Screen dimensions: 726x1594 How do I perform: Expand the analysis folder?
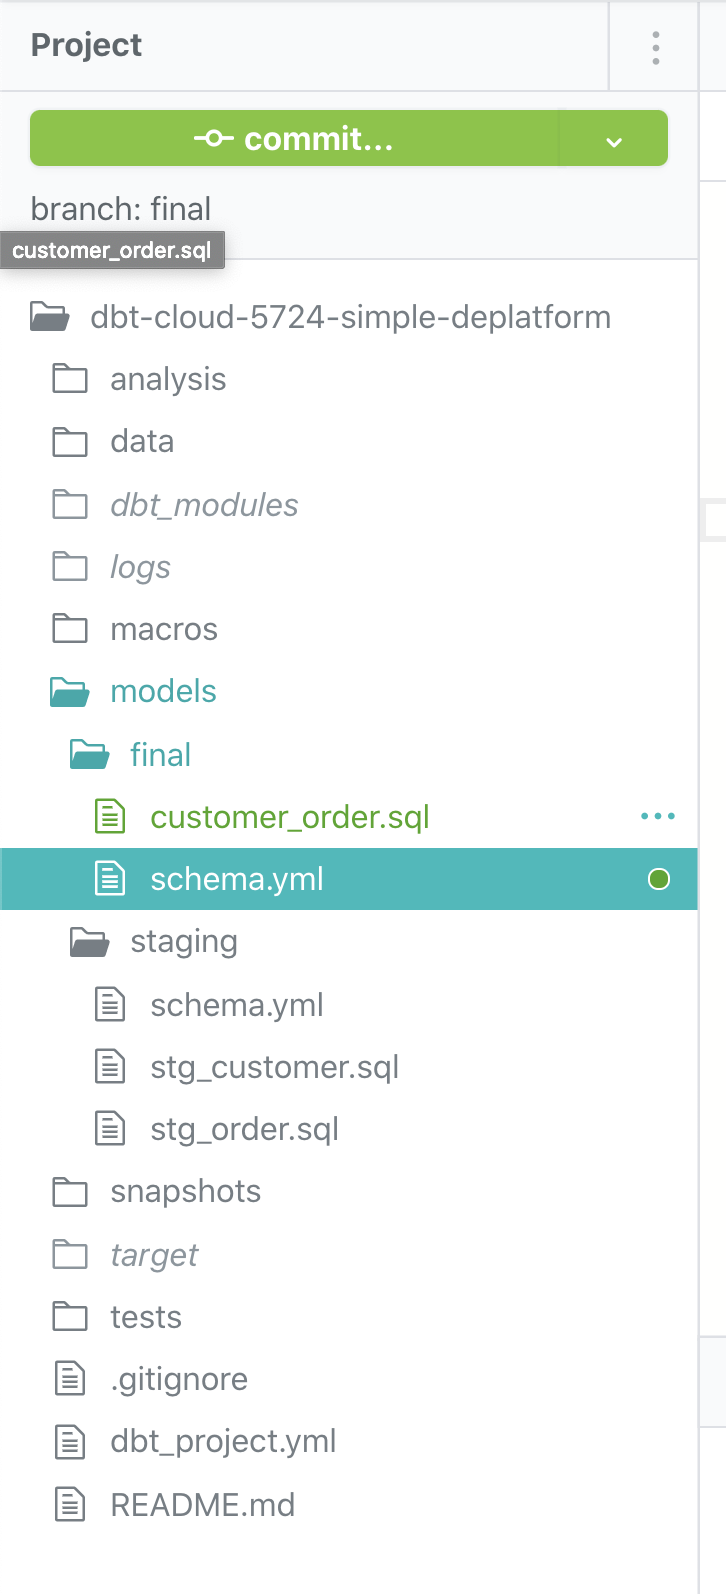coord(168,380)
